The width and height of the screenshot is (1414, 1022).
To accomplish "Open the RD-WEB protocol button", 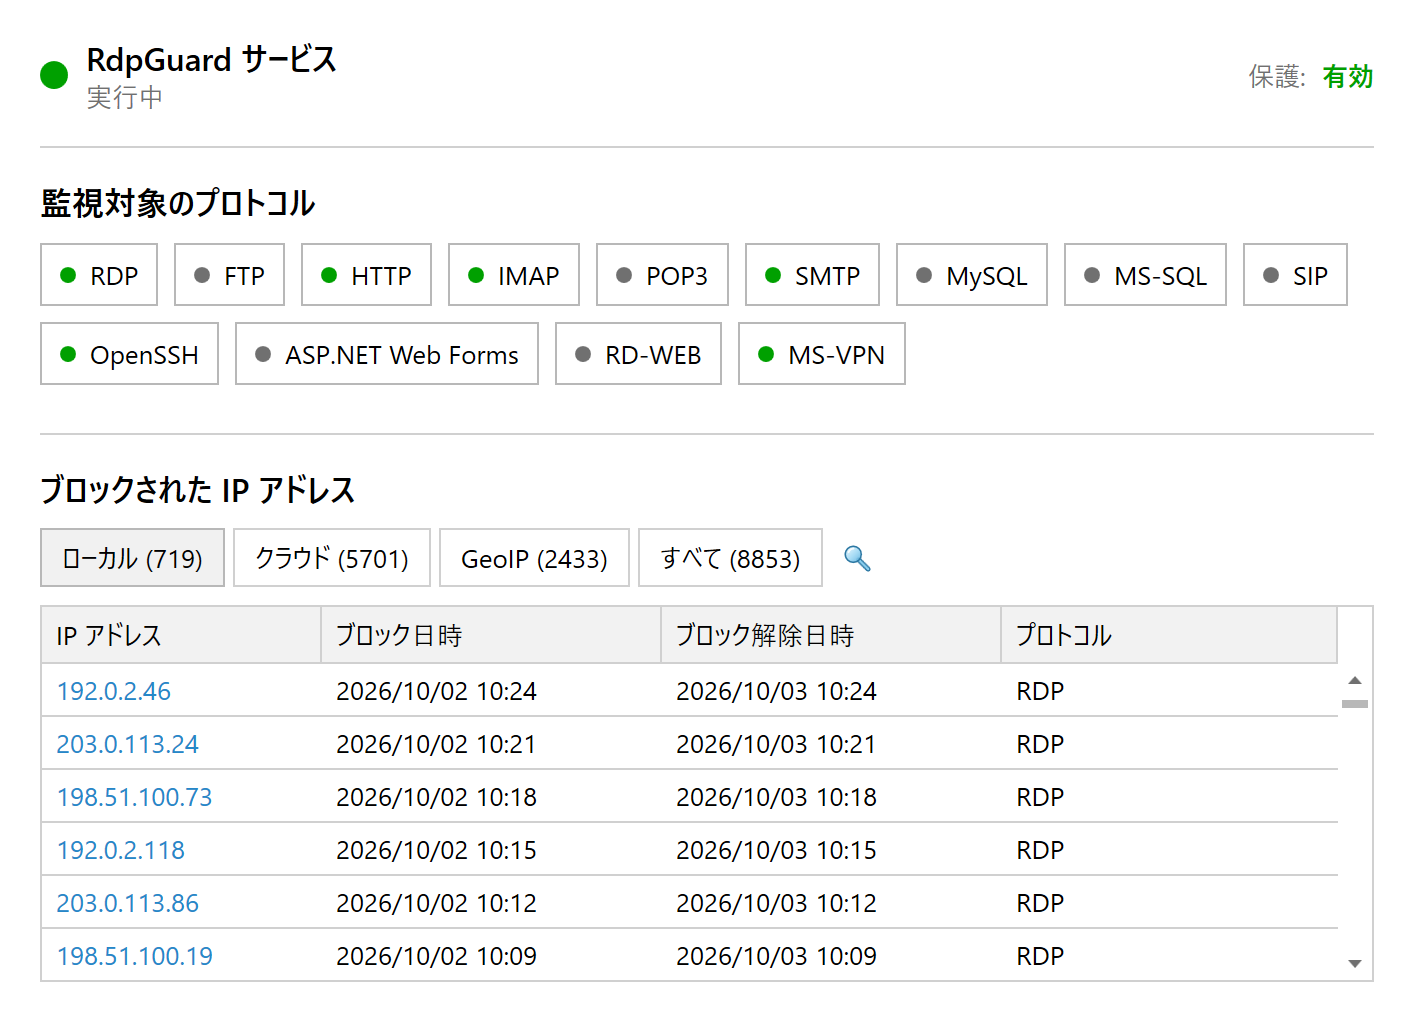I will (x=638, y=354).
